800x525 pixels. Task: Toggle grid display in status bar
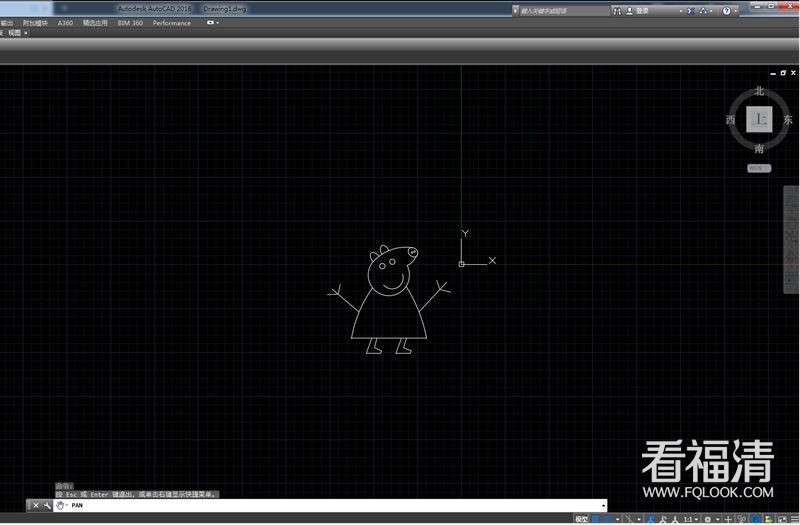(596, 519)
